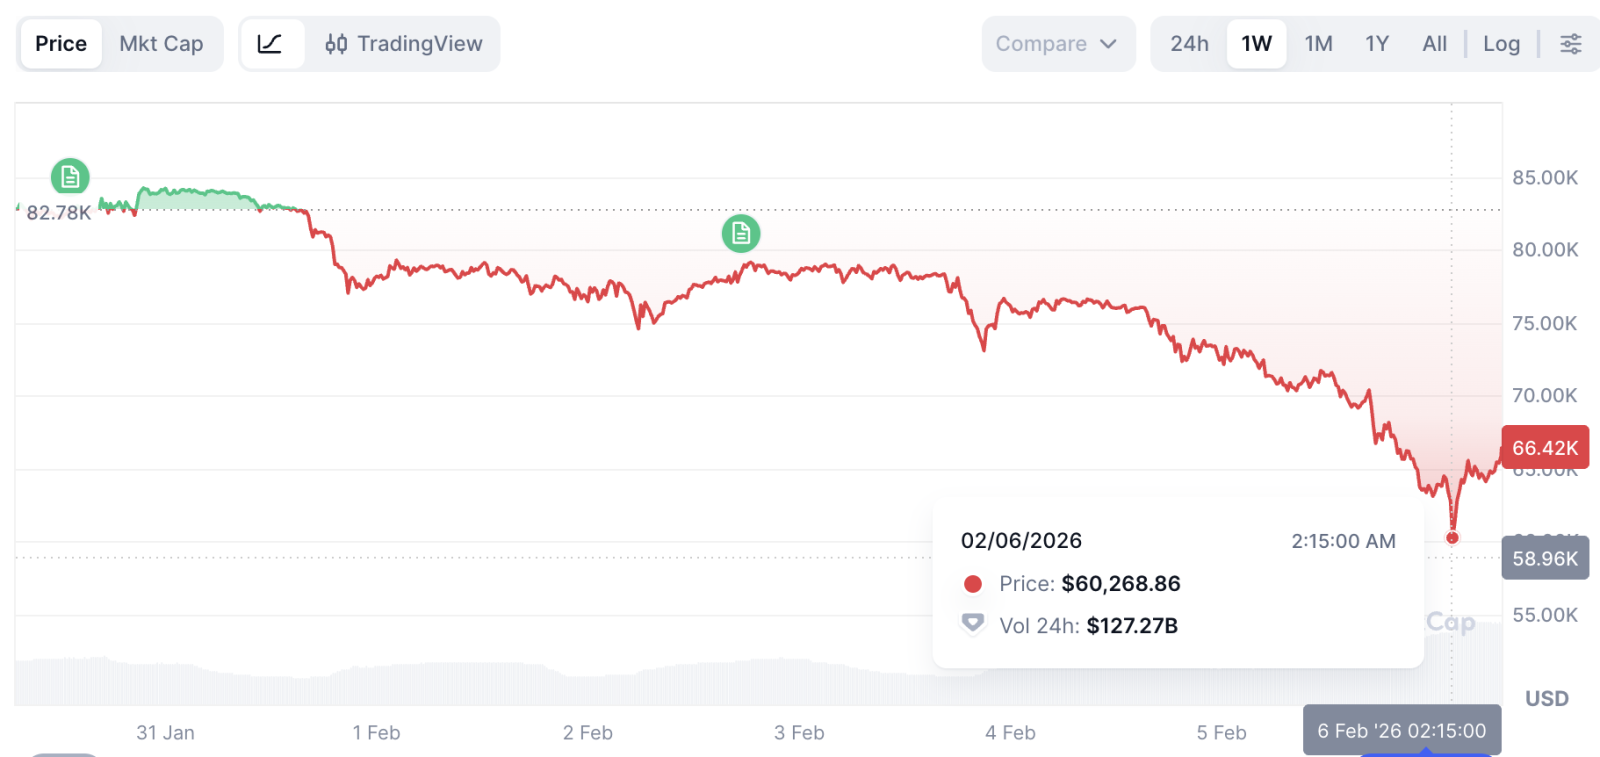This screenshot has height=757, width=1600.
Task: Toggle the Log scale option
Action: [x=1501, y=44]
